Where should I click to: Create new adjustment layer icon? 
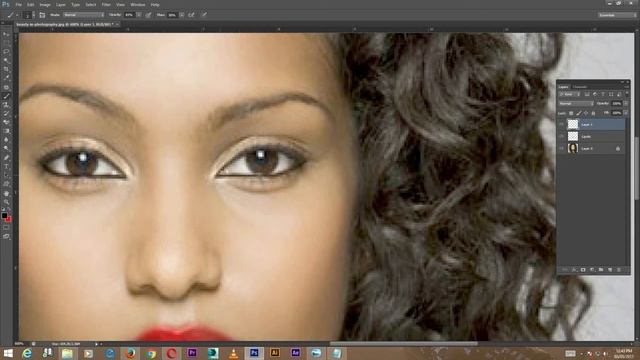click(x=592, y=270)
